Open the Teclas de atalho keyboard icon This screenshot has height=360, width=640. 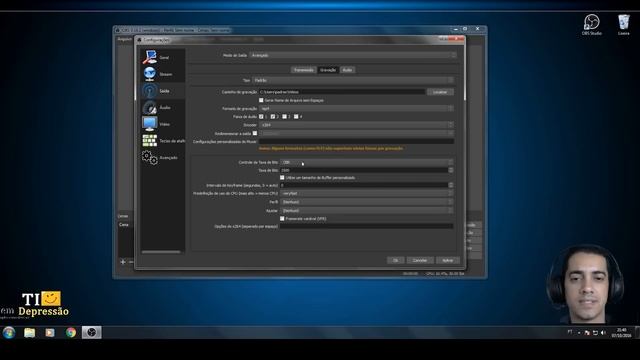(x=149, y=140)
